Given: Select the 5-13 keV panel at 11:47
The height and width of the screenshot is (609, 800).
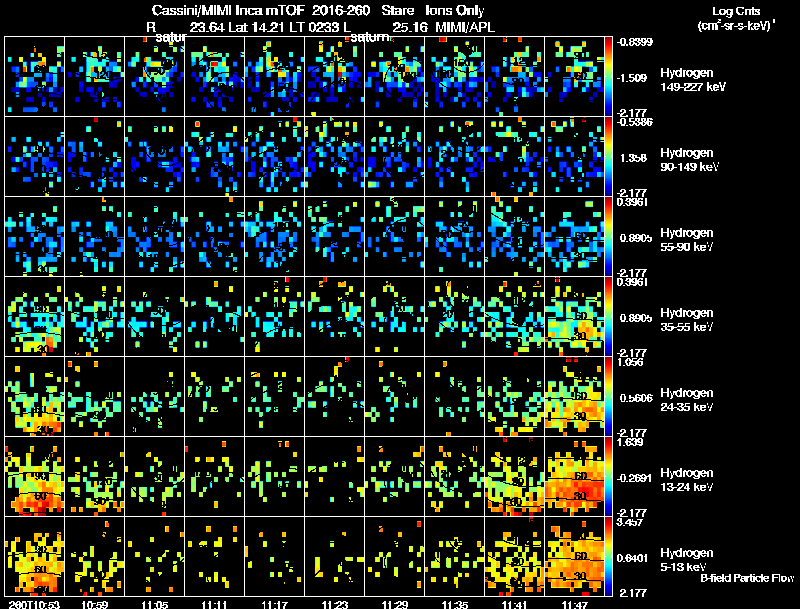Looking at the screenshot, I should coord(574,556).
